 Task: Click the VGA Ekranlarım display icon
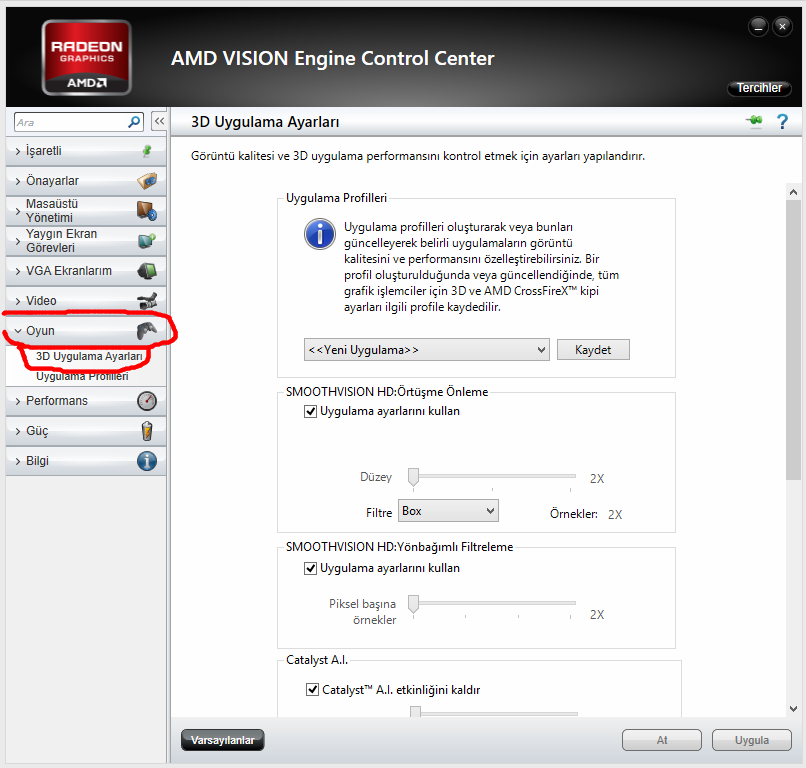[x=147, y=270]
